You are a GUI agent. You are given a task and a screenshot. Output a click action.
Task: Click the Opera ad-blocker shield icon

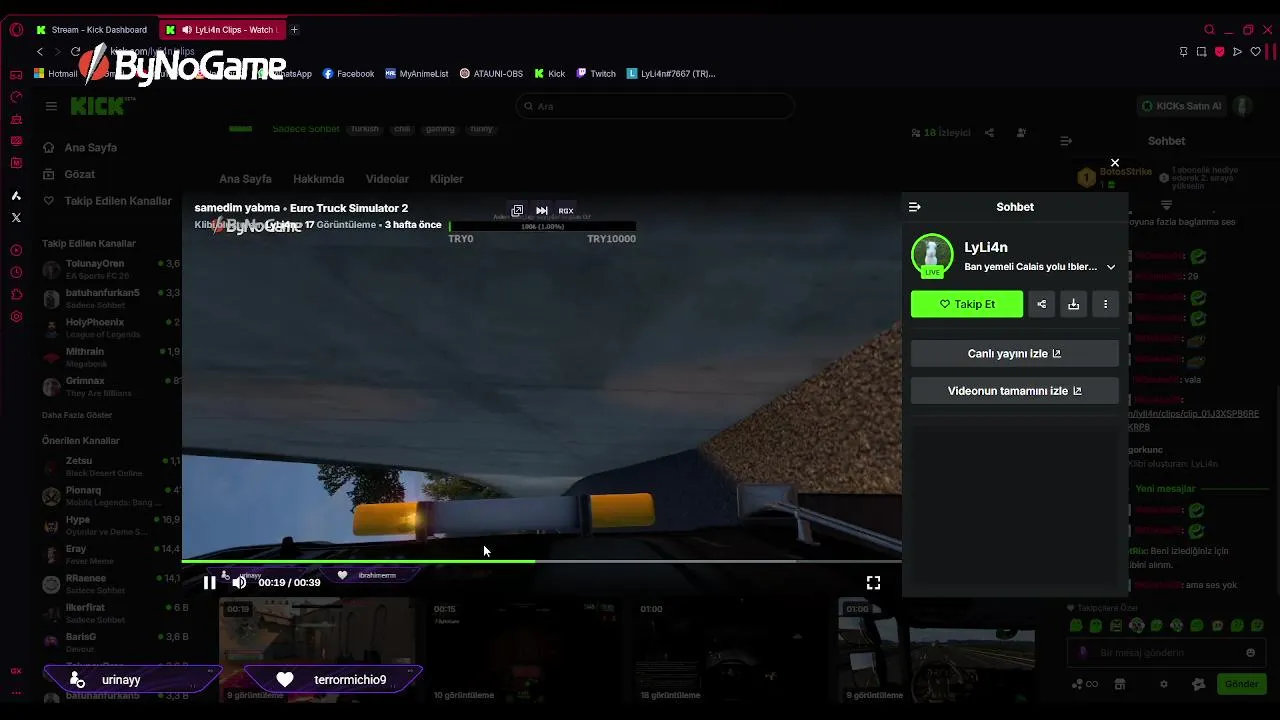coord(1219,52)
